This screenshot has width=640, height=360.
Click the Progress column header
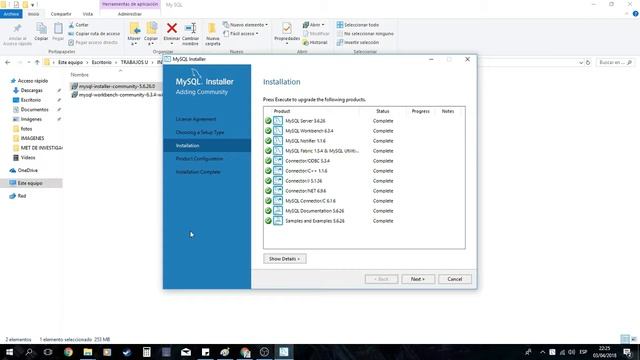point(420,111)
